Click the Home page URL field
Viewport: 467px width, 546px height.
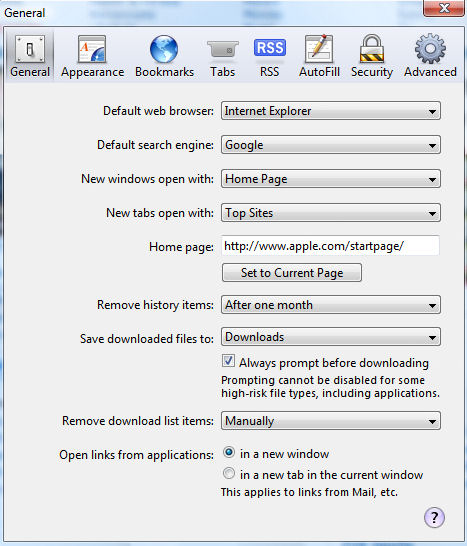coord(330,246)
